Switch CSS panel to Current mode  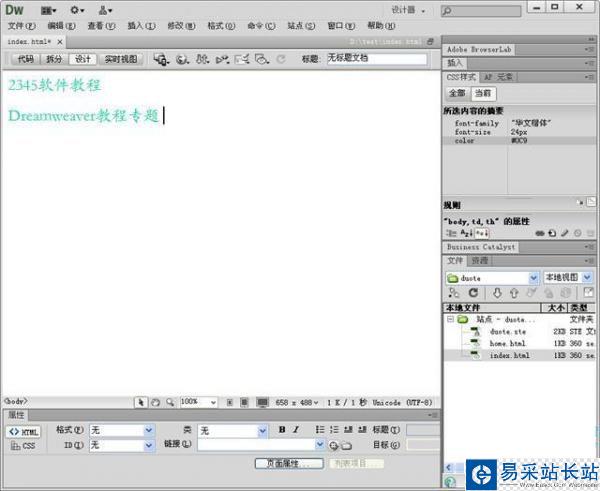(483, 93)
